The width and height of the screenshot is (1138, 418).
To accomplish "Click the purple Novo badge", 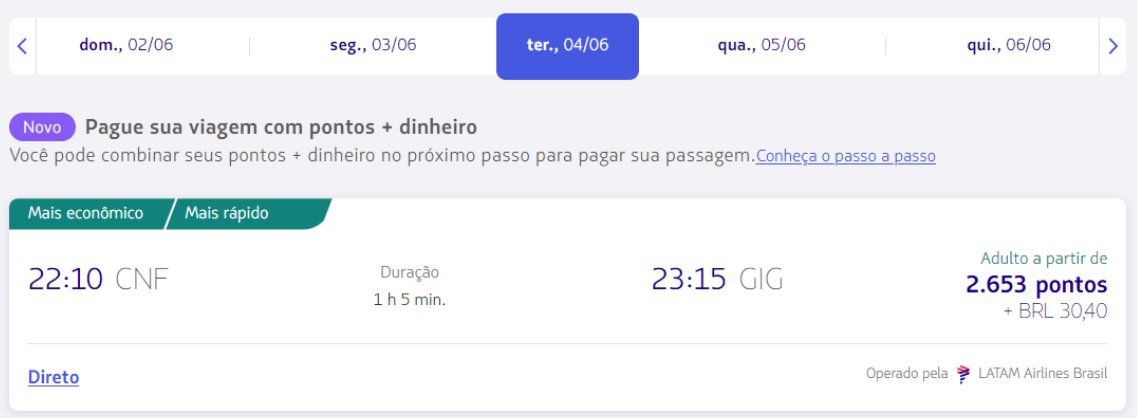I will pyautogui.click(x=42, y=127).
